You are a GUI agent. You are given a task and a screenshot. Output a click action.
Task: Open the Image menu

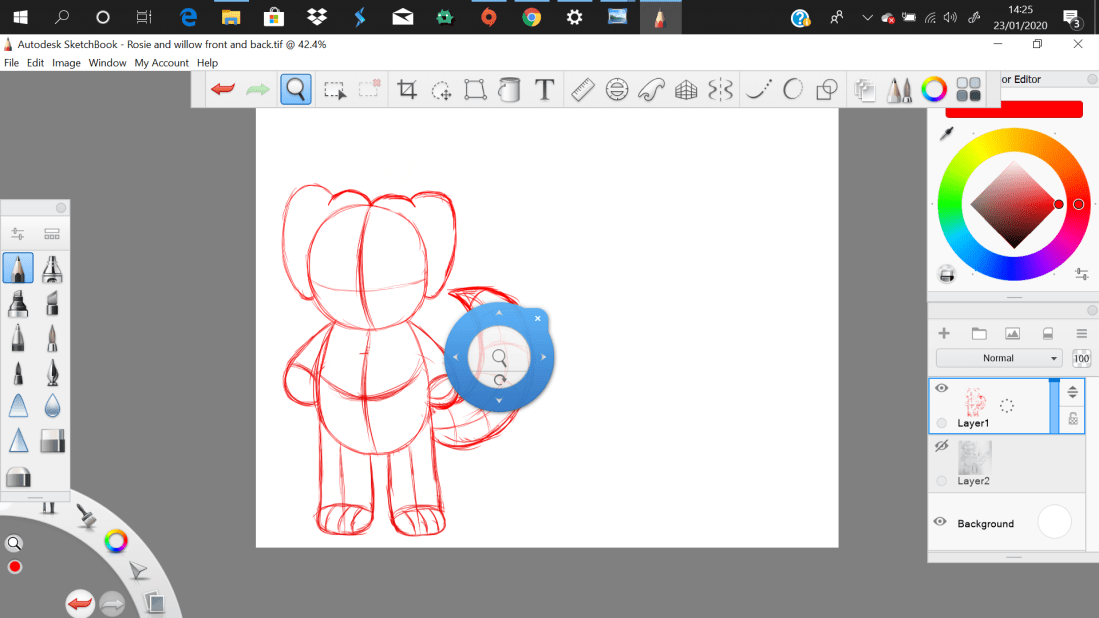click(66, 63)
